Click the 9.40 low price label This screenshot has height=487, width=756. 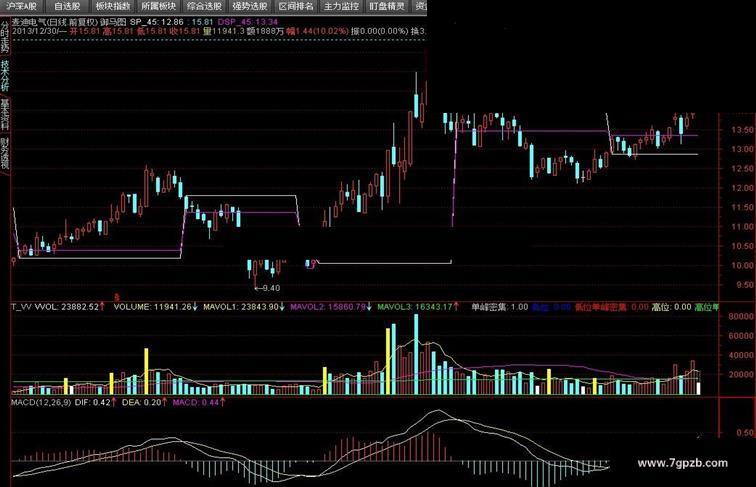(271, 288)
